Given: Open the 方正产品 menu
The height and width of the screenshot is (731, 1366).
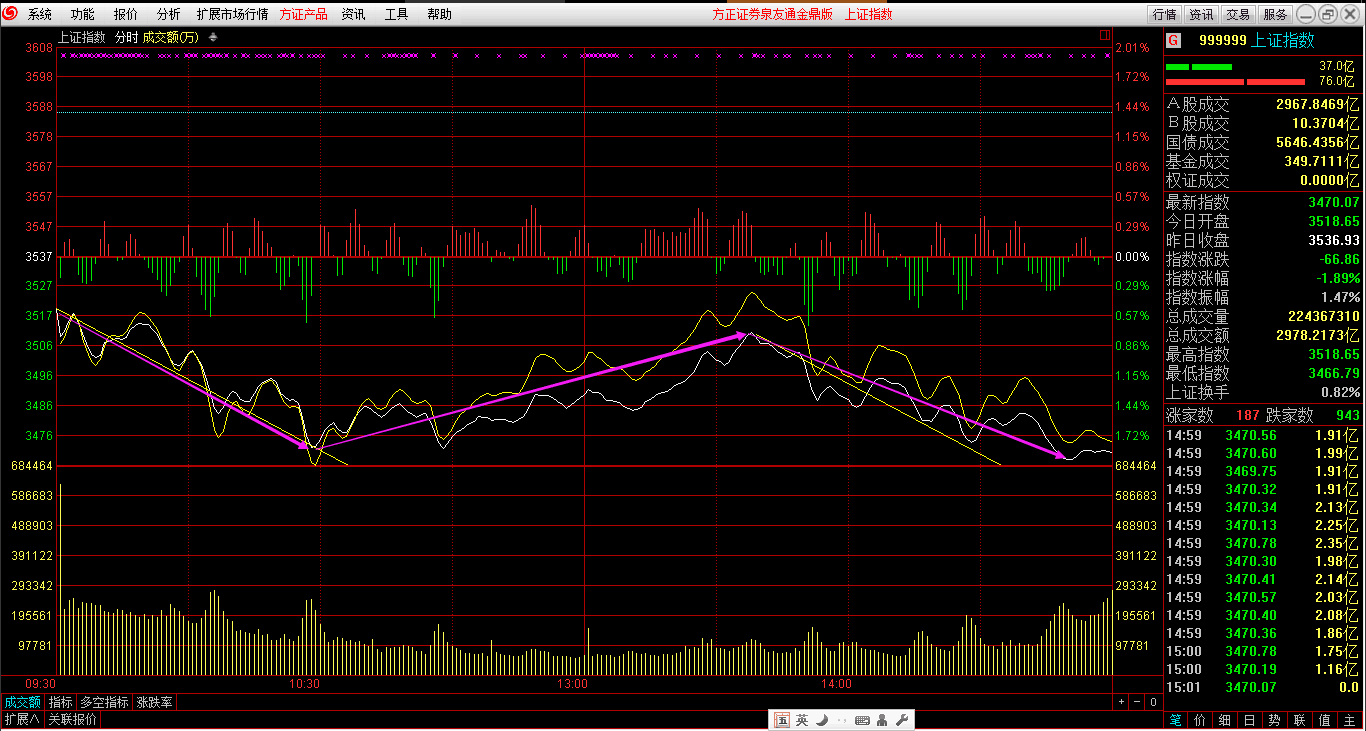Looking at the screenshot, I should [304, 14].
